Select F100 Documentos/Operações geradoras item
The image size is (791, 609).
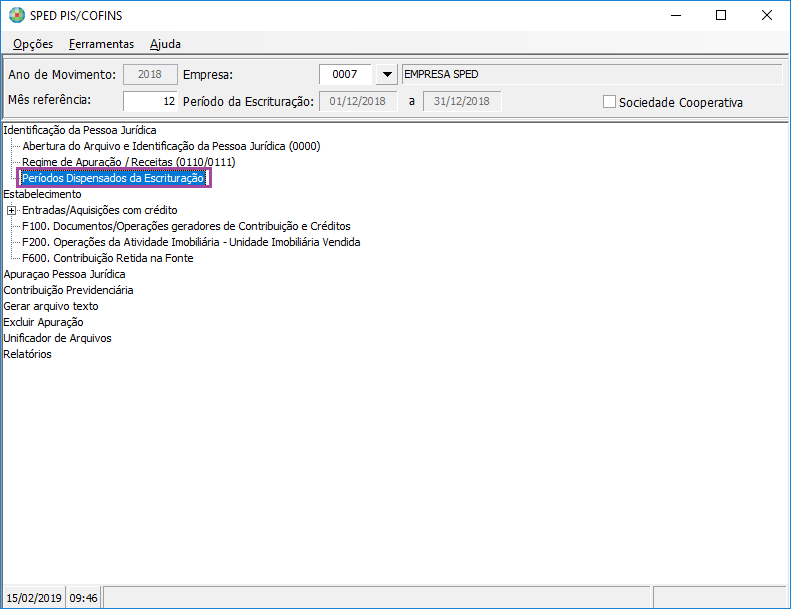186,226
